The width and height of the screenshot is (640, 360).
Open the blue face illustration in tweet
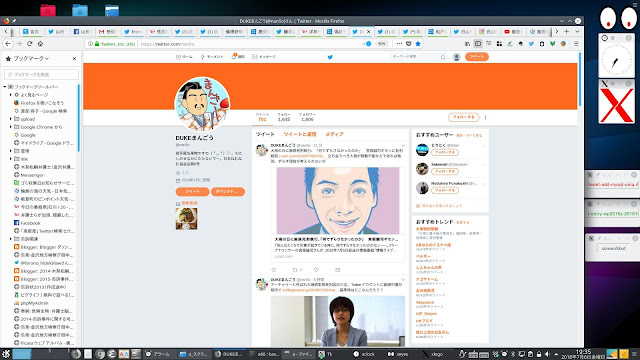[338, 200]
